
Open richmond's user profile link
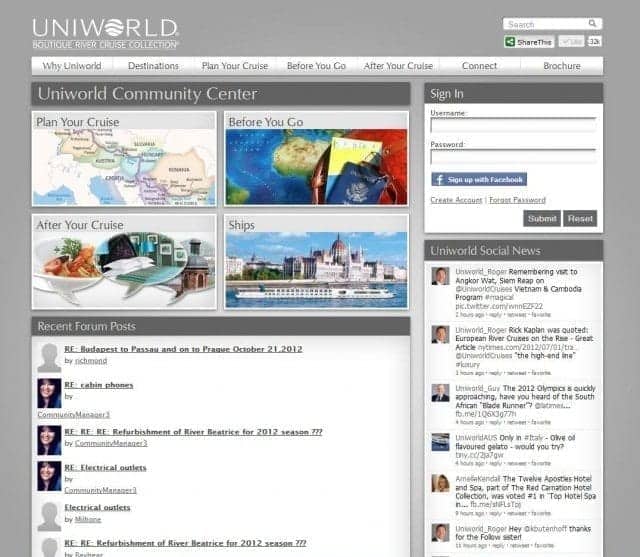[x=91, y=361]
